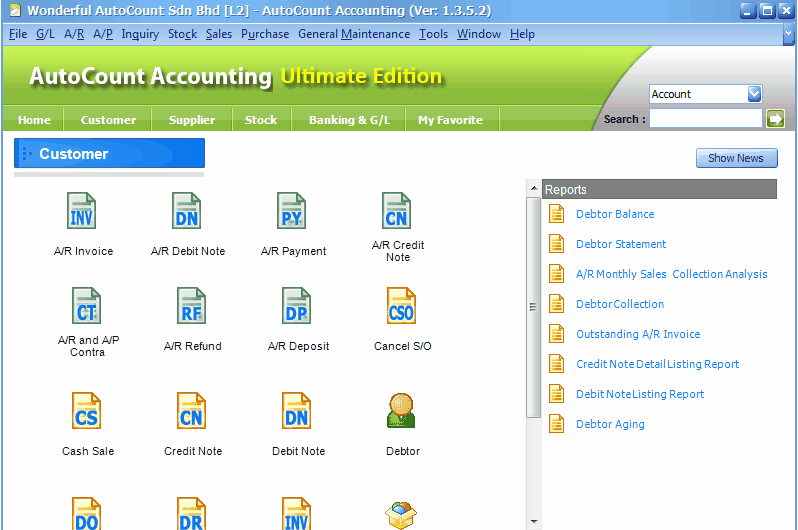Open the File menu
This screenshot has width=798, height=530.
(18, 34)
